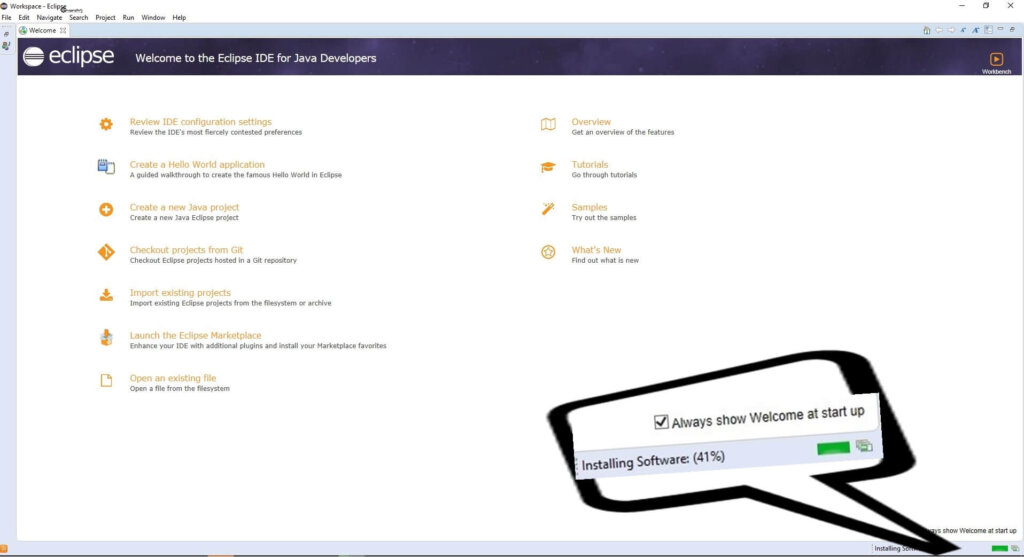
Task: Click the blank file icon for Open file
Action: click(x=106, y=380)
